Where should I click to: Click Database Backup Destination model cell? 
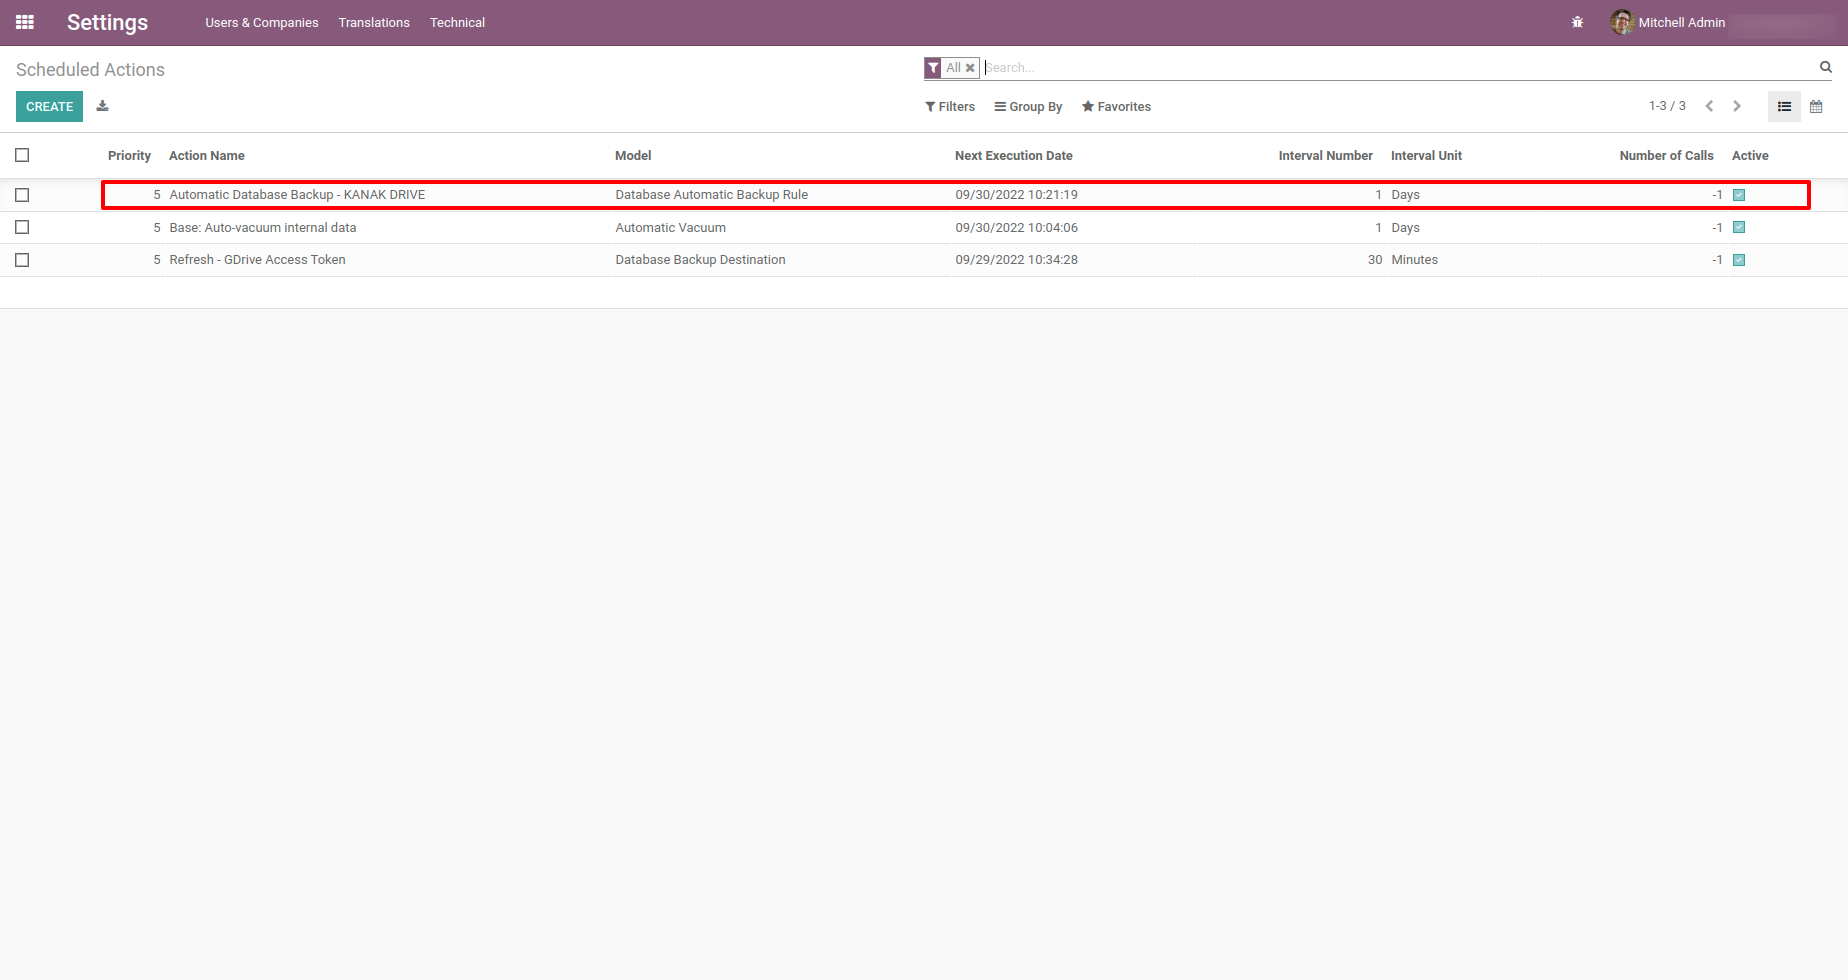click(700, 260)
